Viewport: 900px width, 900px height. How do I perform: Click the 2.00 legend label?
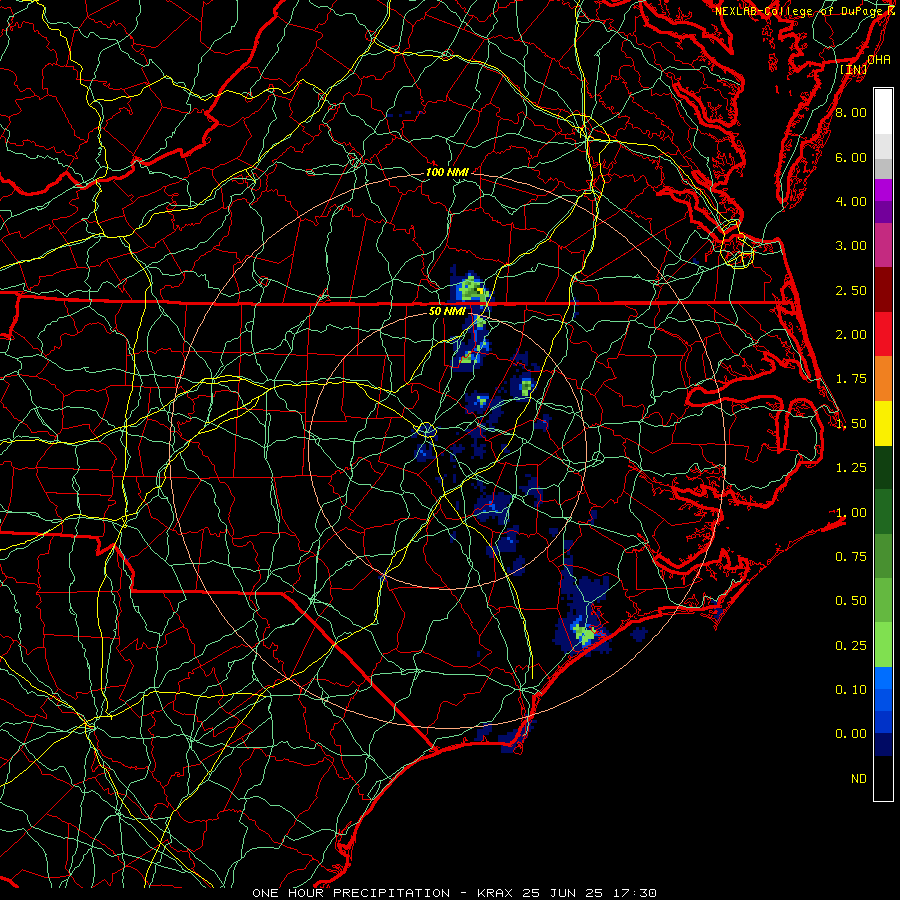(x=851, y=335)
